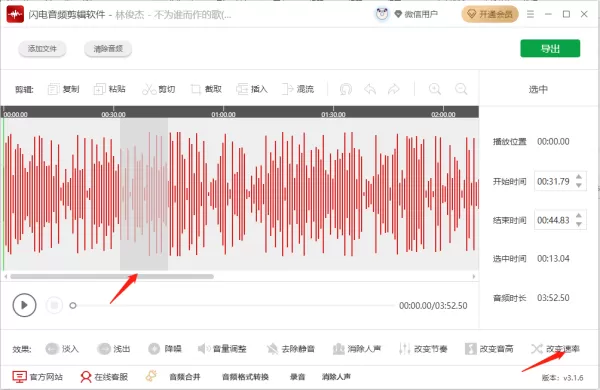
Task: Open the Recording (录音) tool
Action: [297, 377]
